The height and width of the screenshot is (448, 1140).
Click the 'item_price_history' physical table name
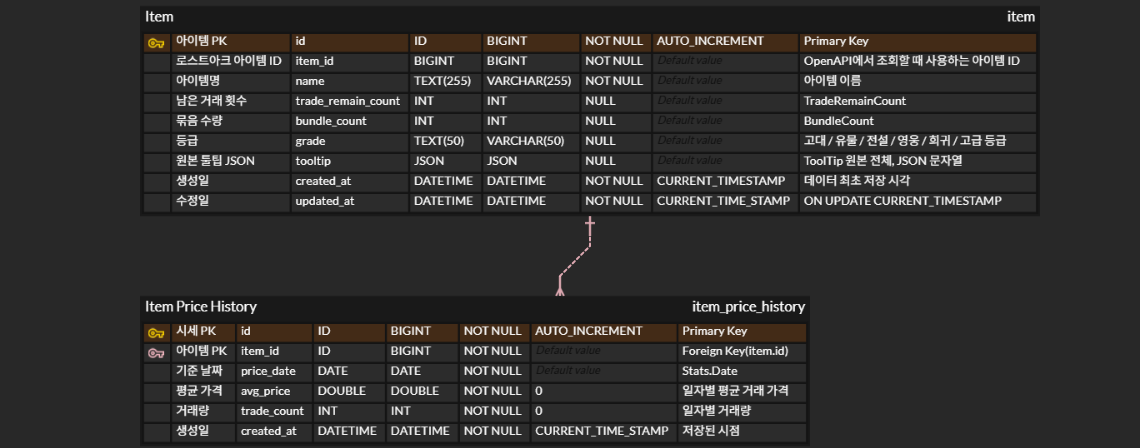748,307
